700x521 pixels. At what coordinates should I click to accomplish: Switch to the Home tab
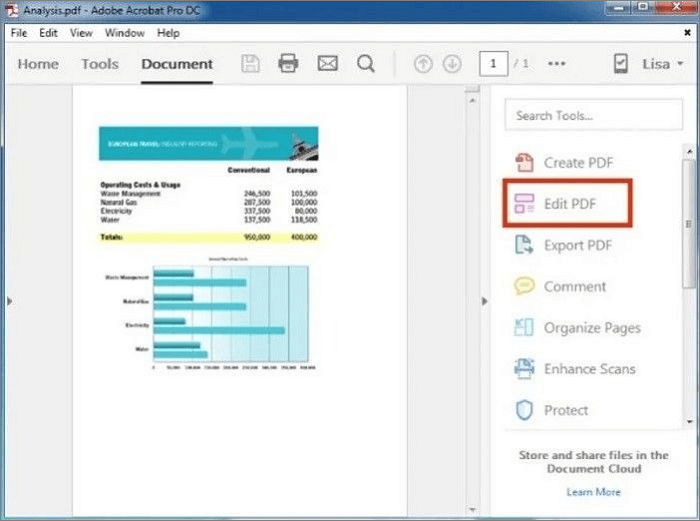[38, 64]
